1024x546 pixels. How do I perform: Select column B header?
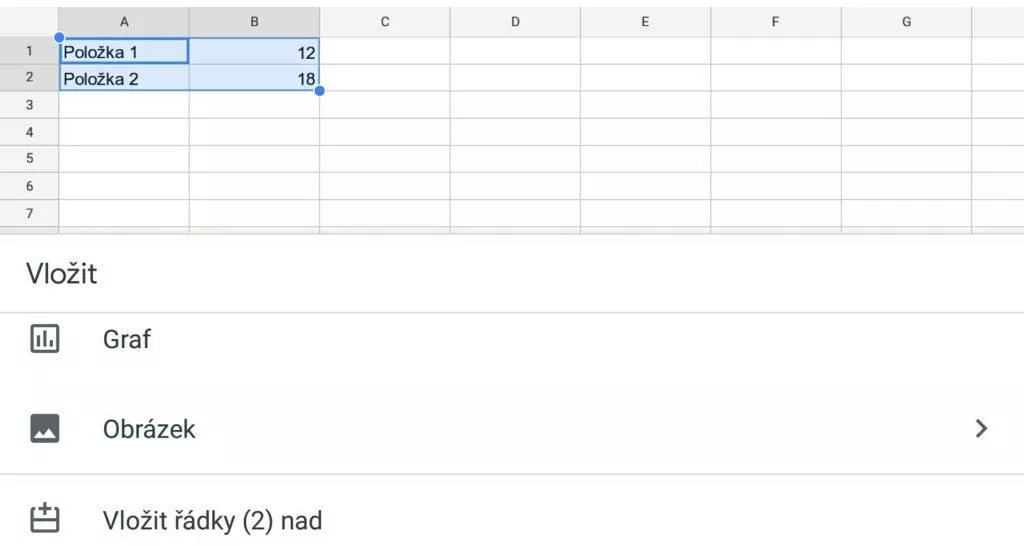(254, 22)
